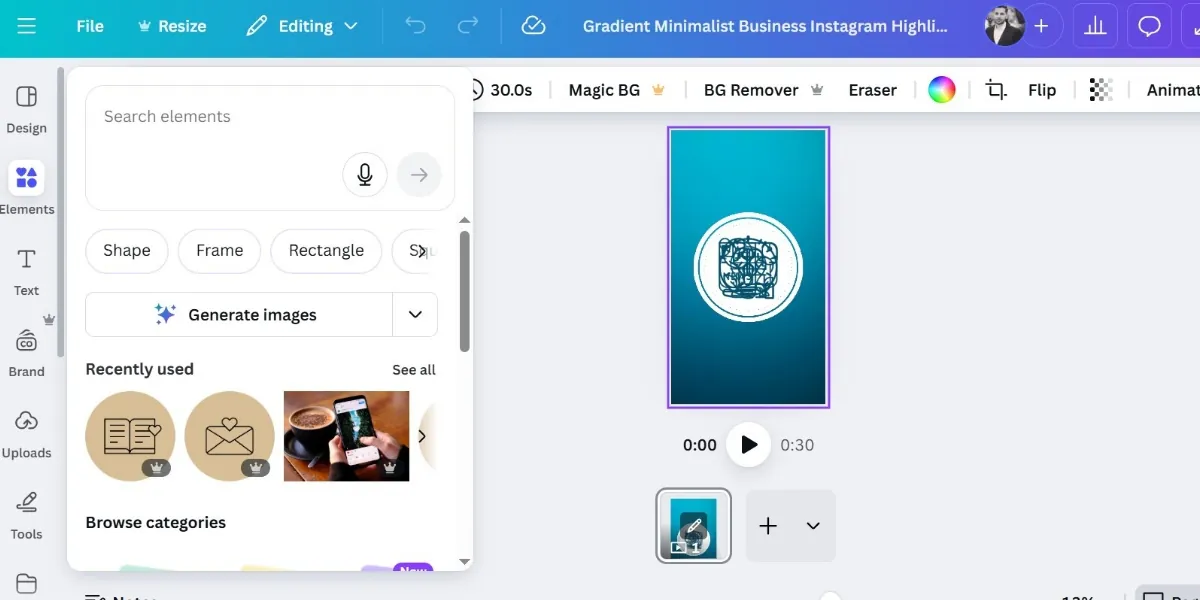Click the Magic BG tool
This screenshot has width=1200, height=600.
point(617,90)
